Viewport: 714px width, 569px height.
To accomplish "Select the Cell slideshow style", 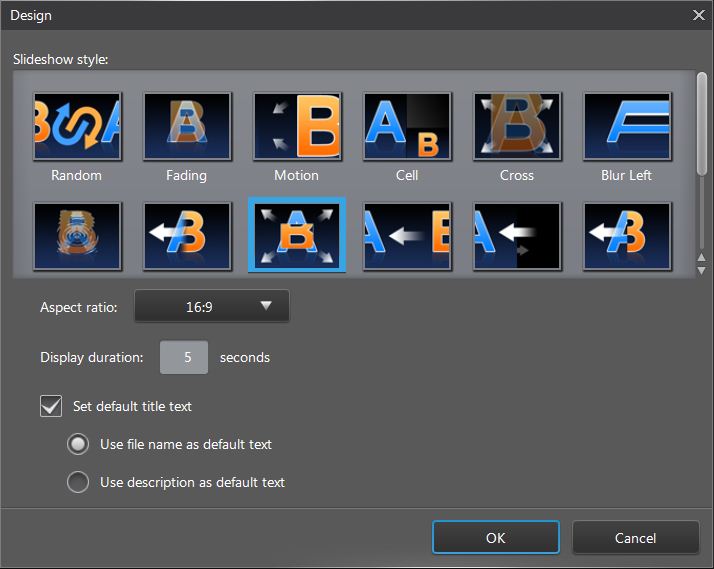I will (x=407, y=127).
